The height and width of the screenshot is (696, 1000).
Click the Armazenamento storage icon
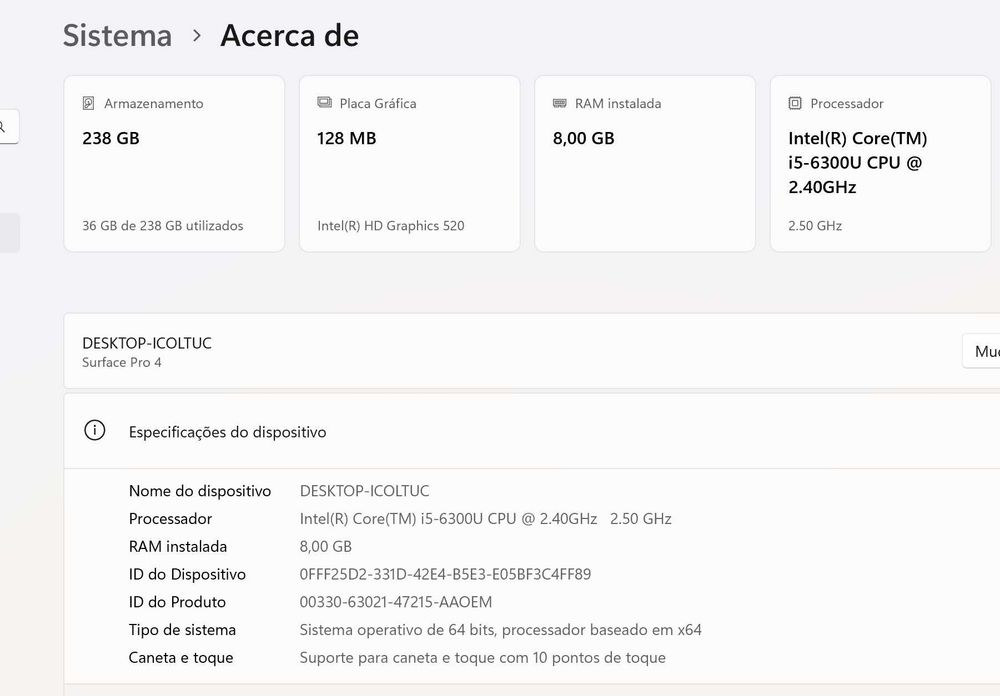click(89, 103)
